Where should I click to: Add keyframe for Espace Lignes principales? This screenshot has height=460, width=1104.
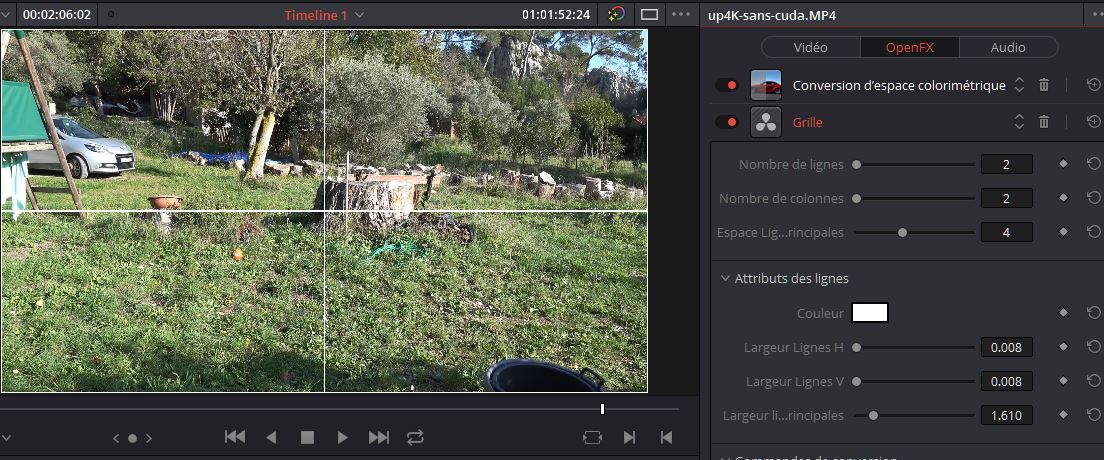(1063, 232)
